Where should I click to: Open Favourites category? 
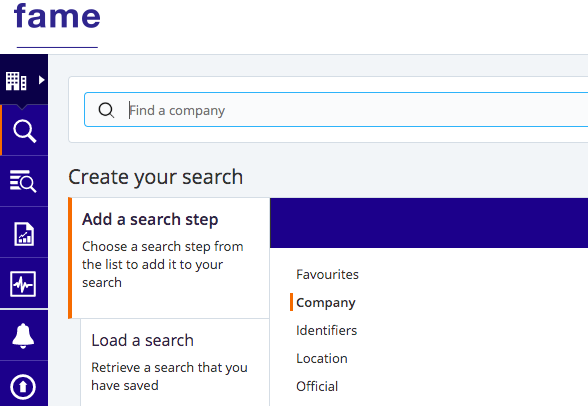327,274
